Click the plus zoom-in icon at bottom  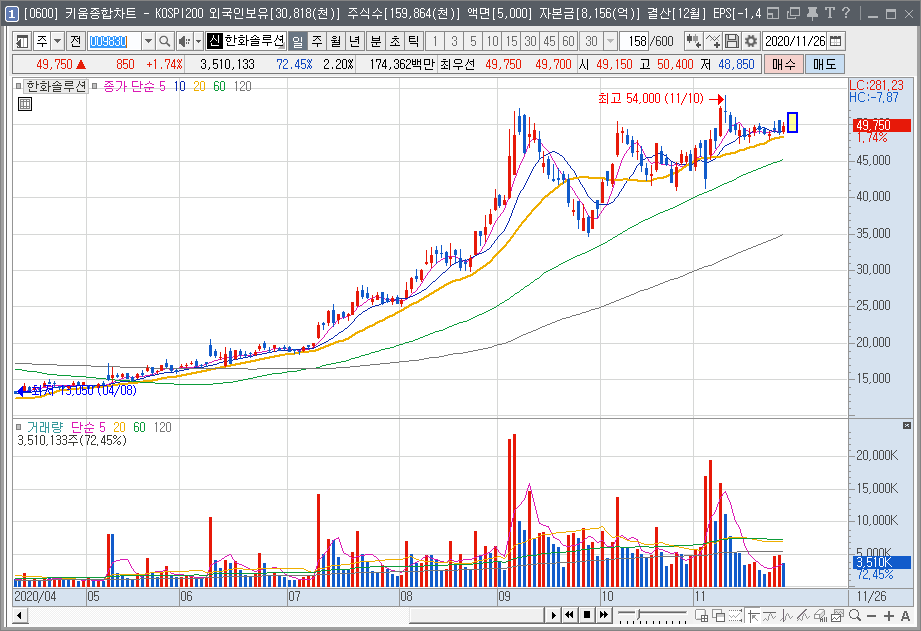pyautogui.click(x=889, y=615)
